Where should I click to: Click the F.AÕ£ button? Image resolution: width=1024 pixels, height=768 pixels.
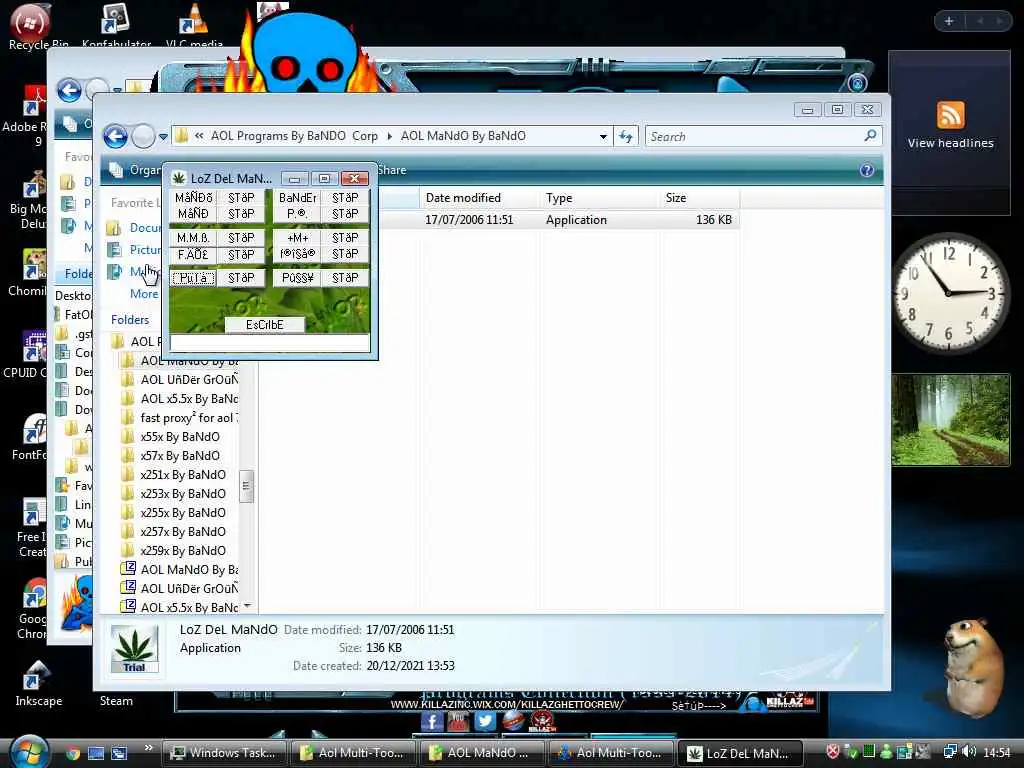[193, 254]
